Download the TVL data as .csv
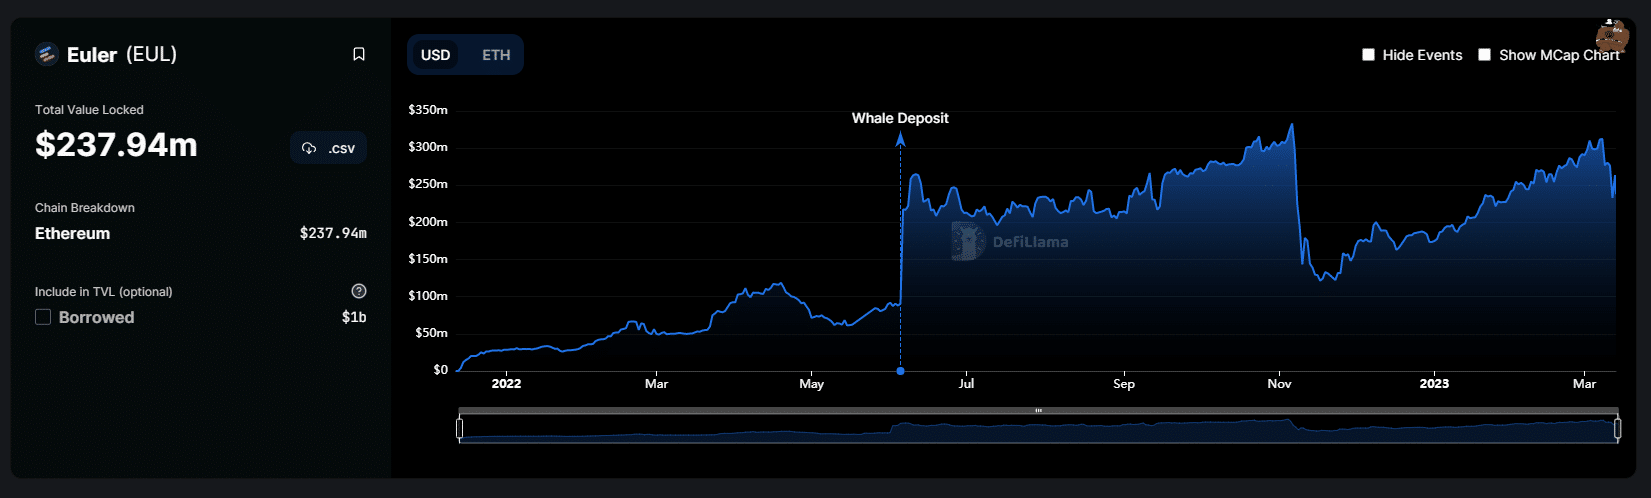Screen dimensions: 1651x498 pos(329,148)
